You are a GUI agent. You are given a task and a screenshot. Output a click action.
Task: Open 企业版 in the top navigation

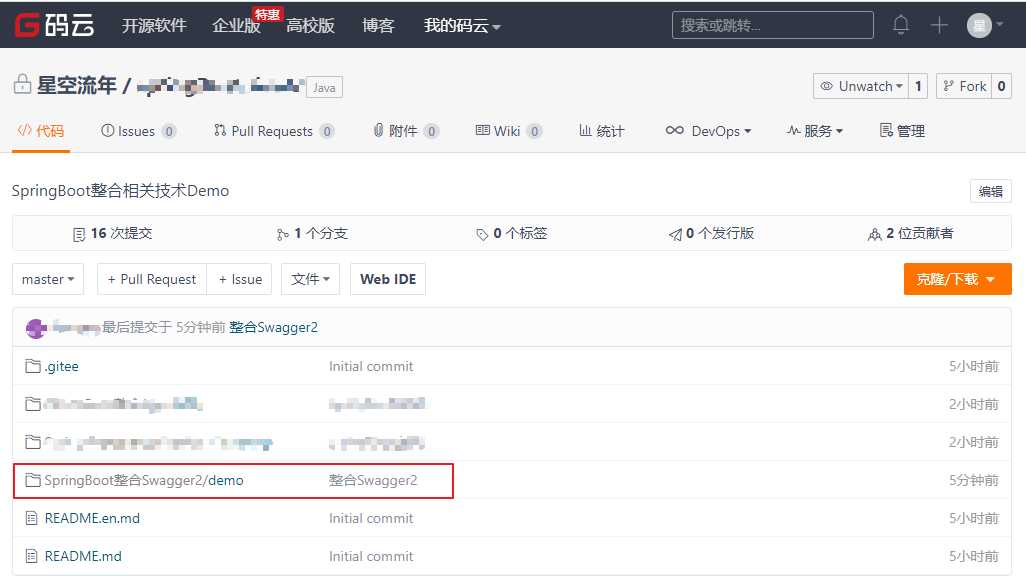point(236,26)
